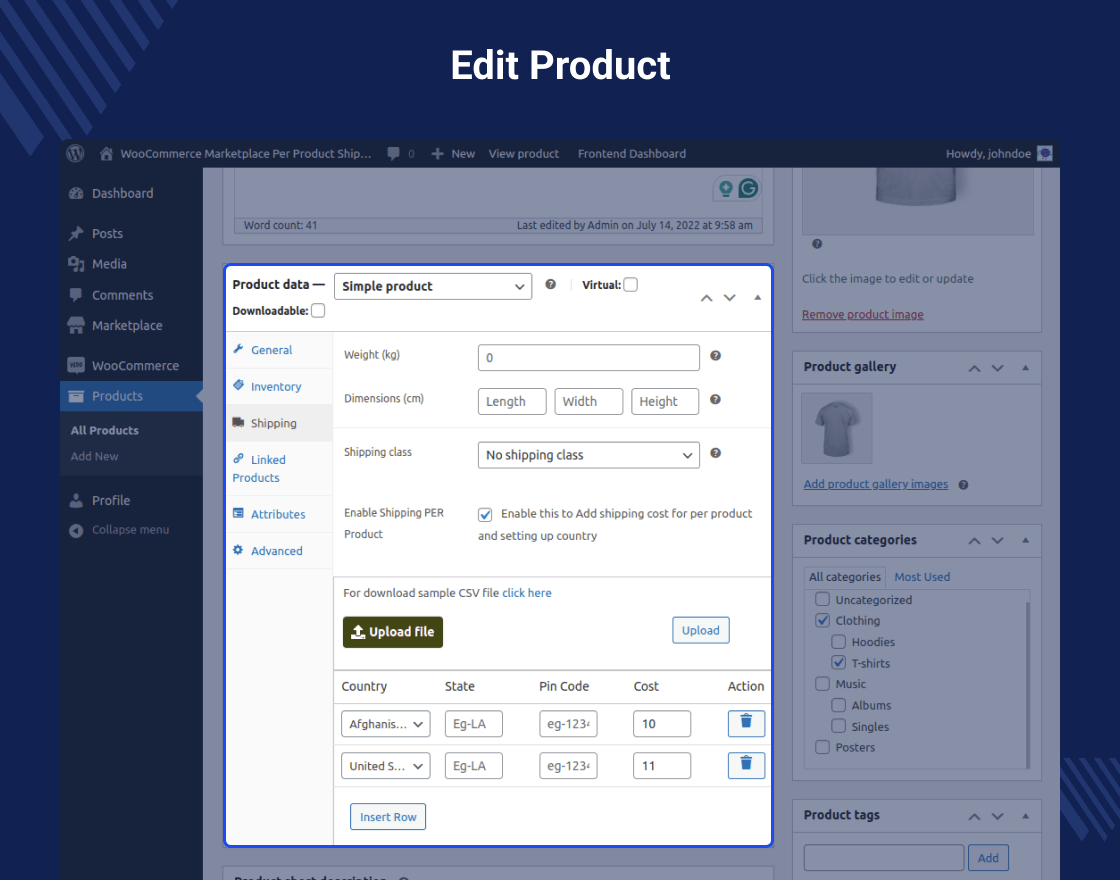
Task: Open the site home icon in admin bar
Action: pyautogui.click(x=106, y=154)
